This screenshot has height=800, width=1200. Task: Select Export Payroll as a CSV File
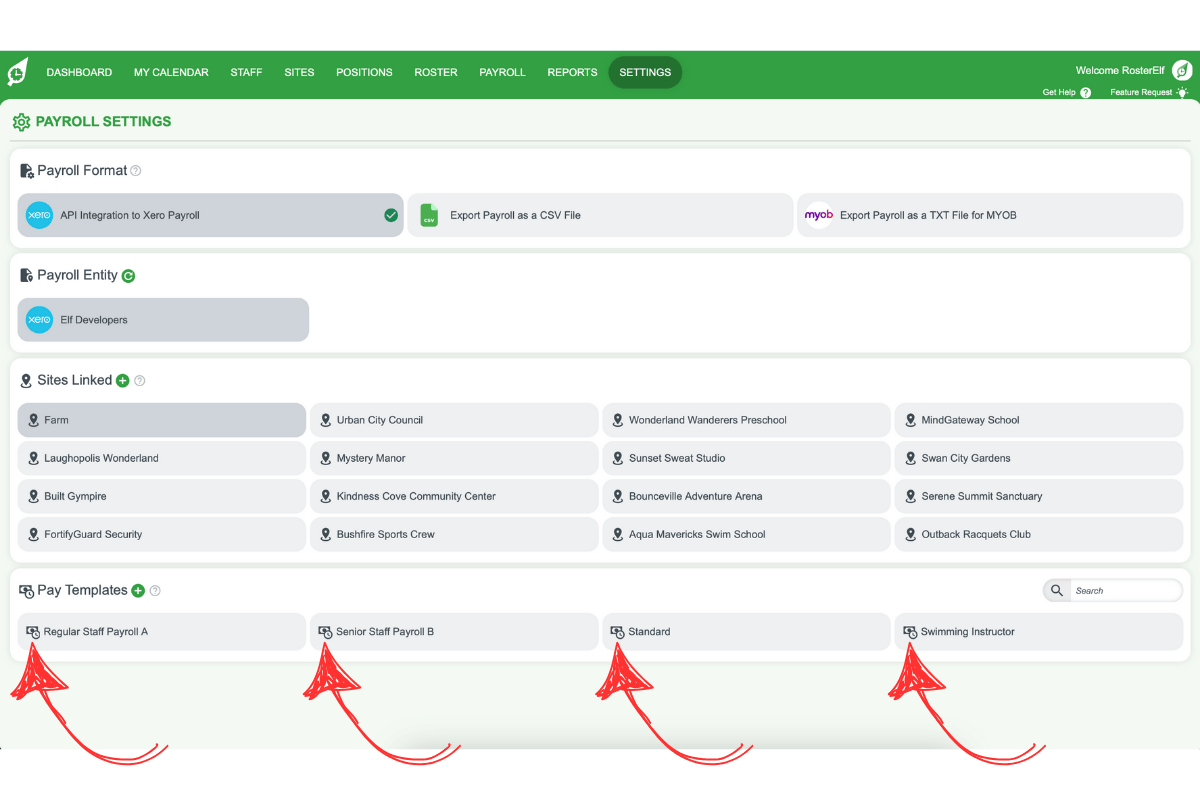(600, 215)
